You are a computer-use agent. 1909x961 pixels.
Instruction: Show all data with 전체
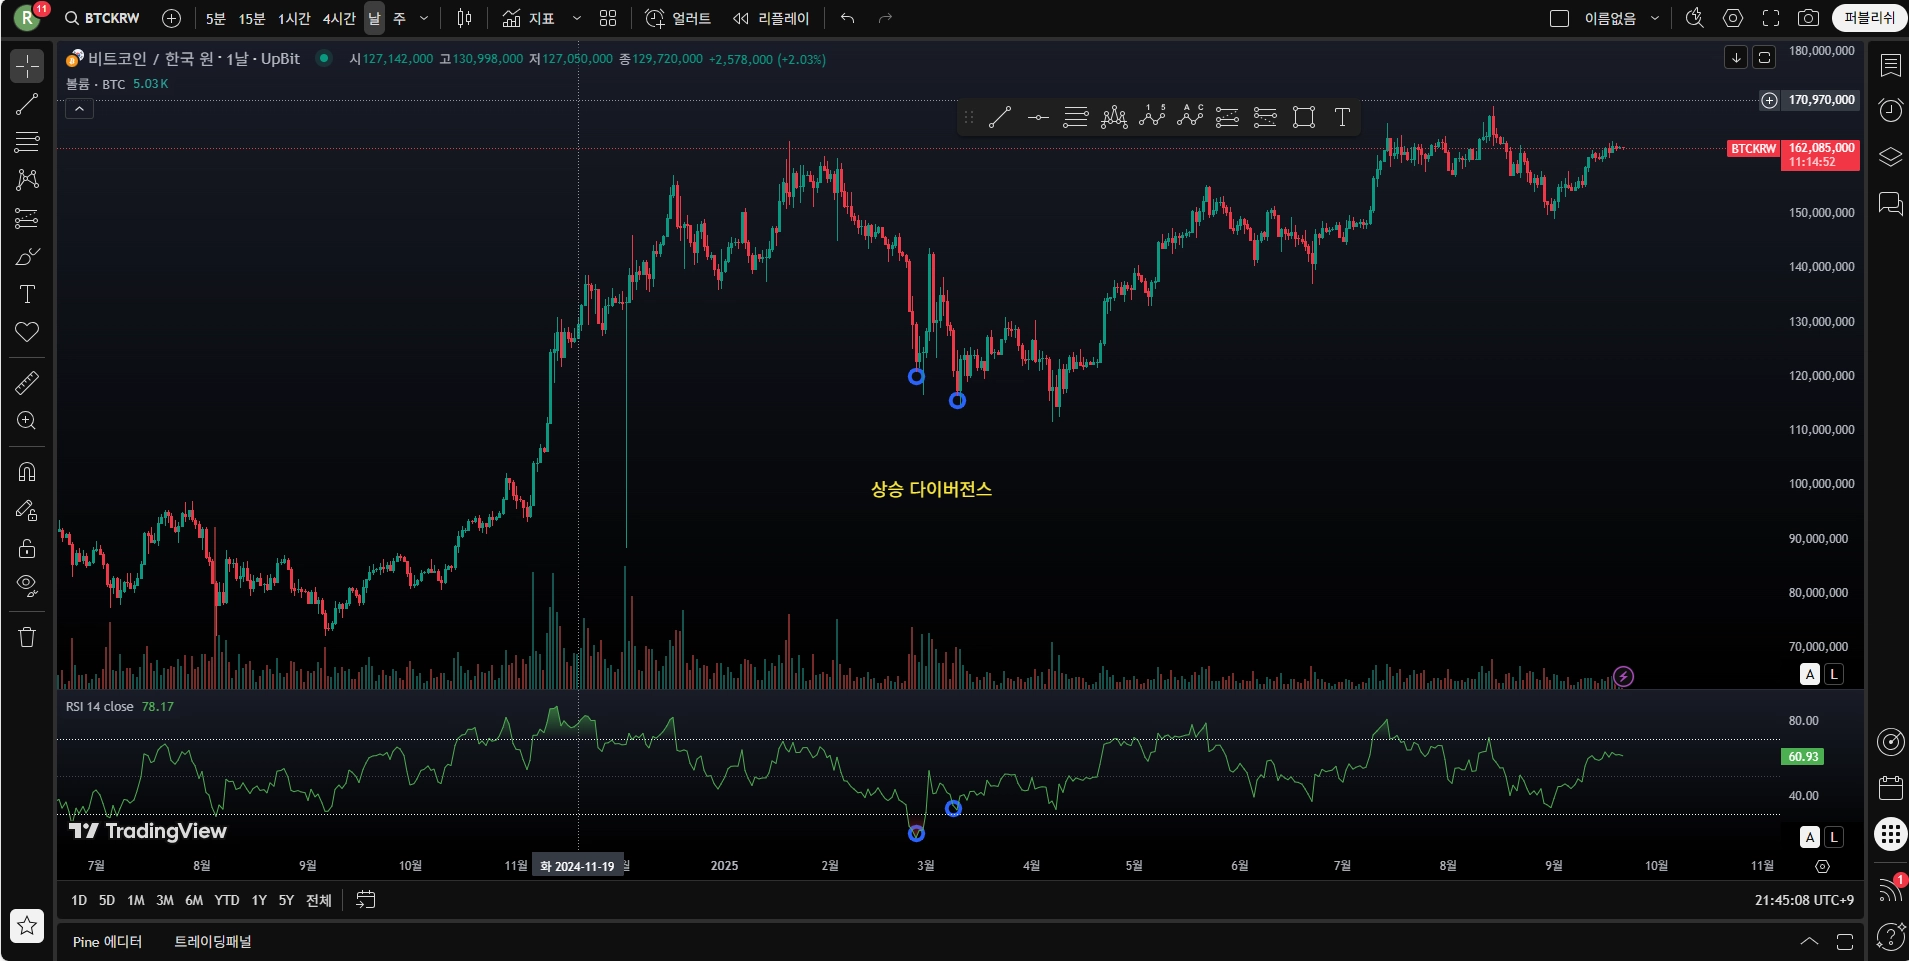tap(319, 900)
